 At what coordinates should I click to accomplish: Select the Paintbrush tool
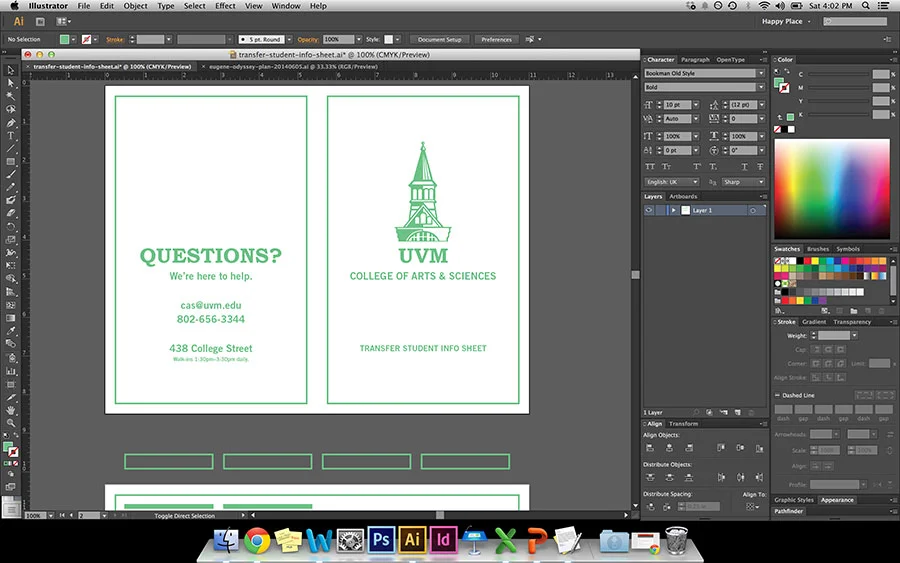point(10,174)
